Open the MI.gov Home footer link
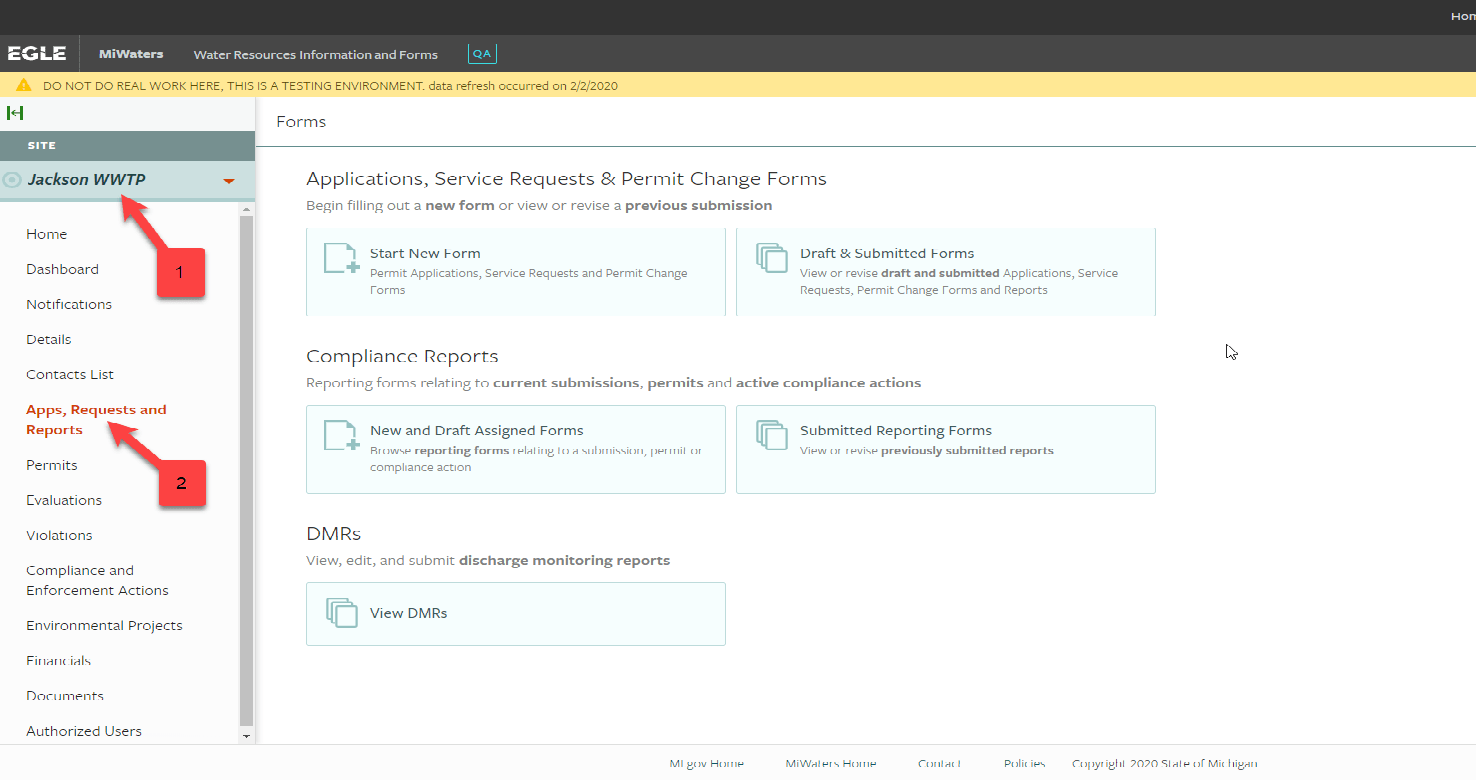The height and width of the screenshot is (780, 1476). click(706, 763)
